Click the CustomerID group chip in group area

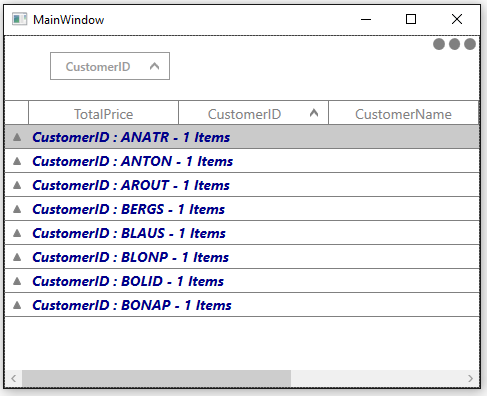[110, 66]
